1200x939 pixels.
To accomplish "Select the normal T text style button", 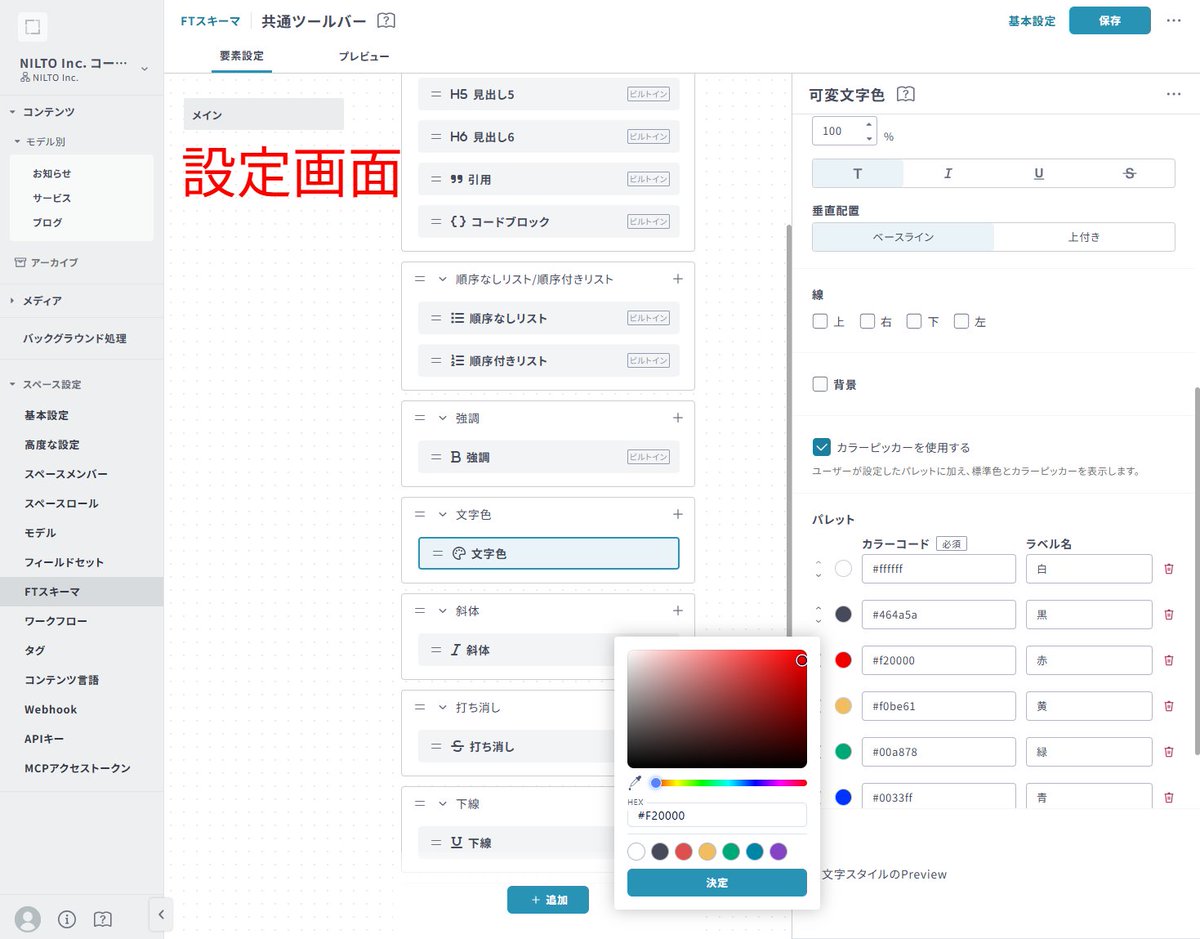I will point(857,173).
